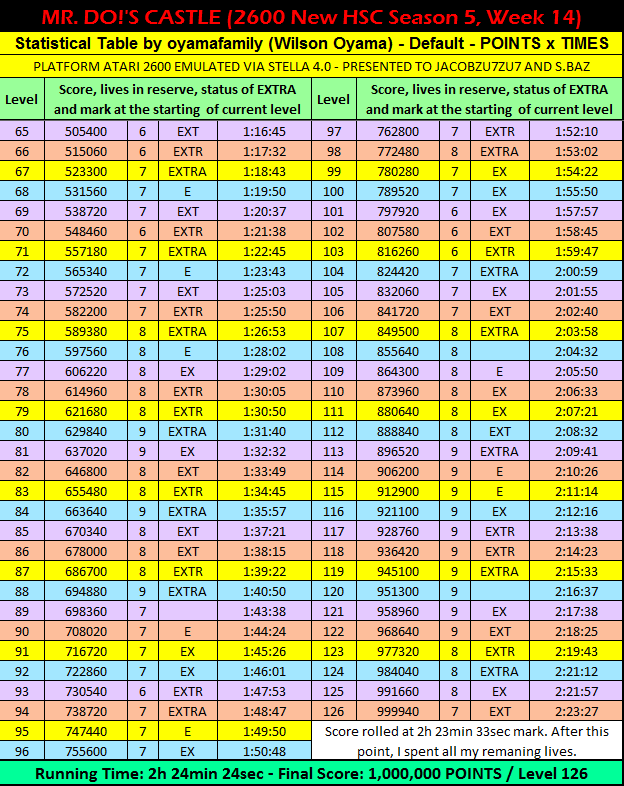Click the Running Time and Final Score footer
This screenshot has width=624, height=786.
click(x=312, y=773)
